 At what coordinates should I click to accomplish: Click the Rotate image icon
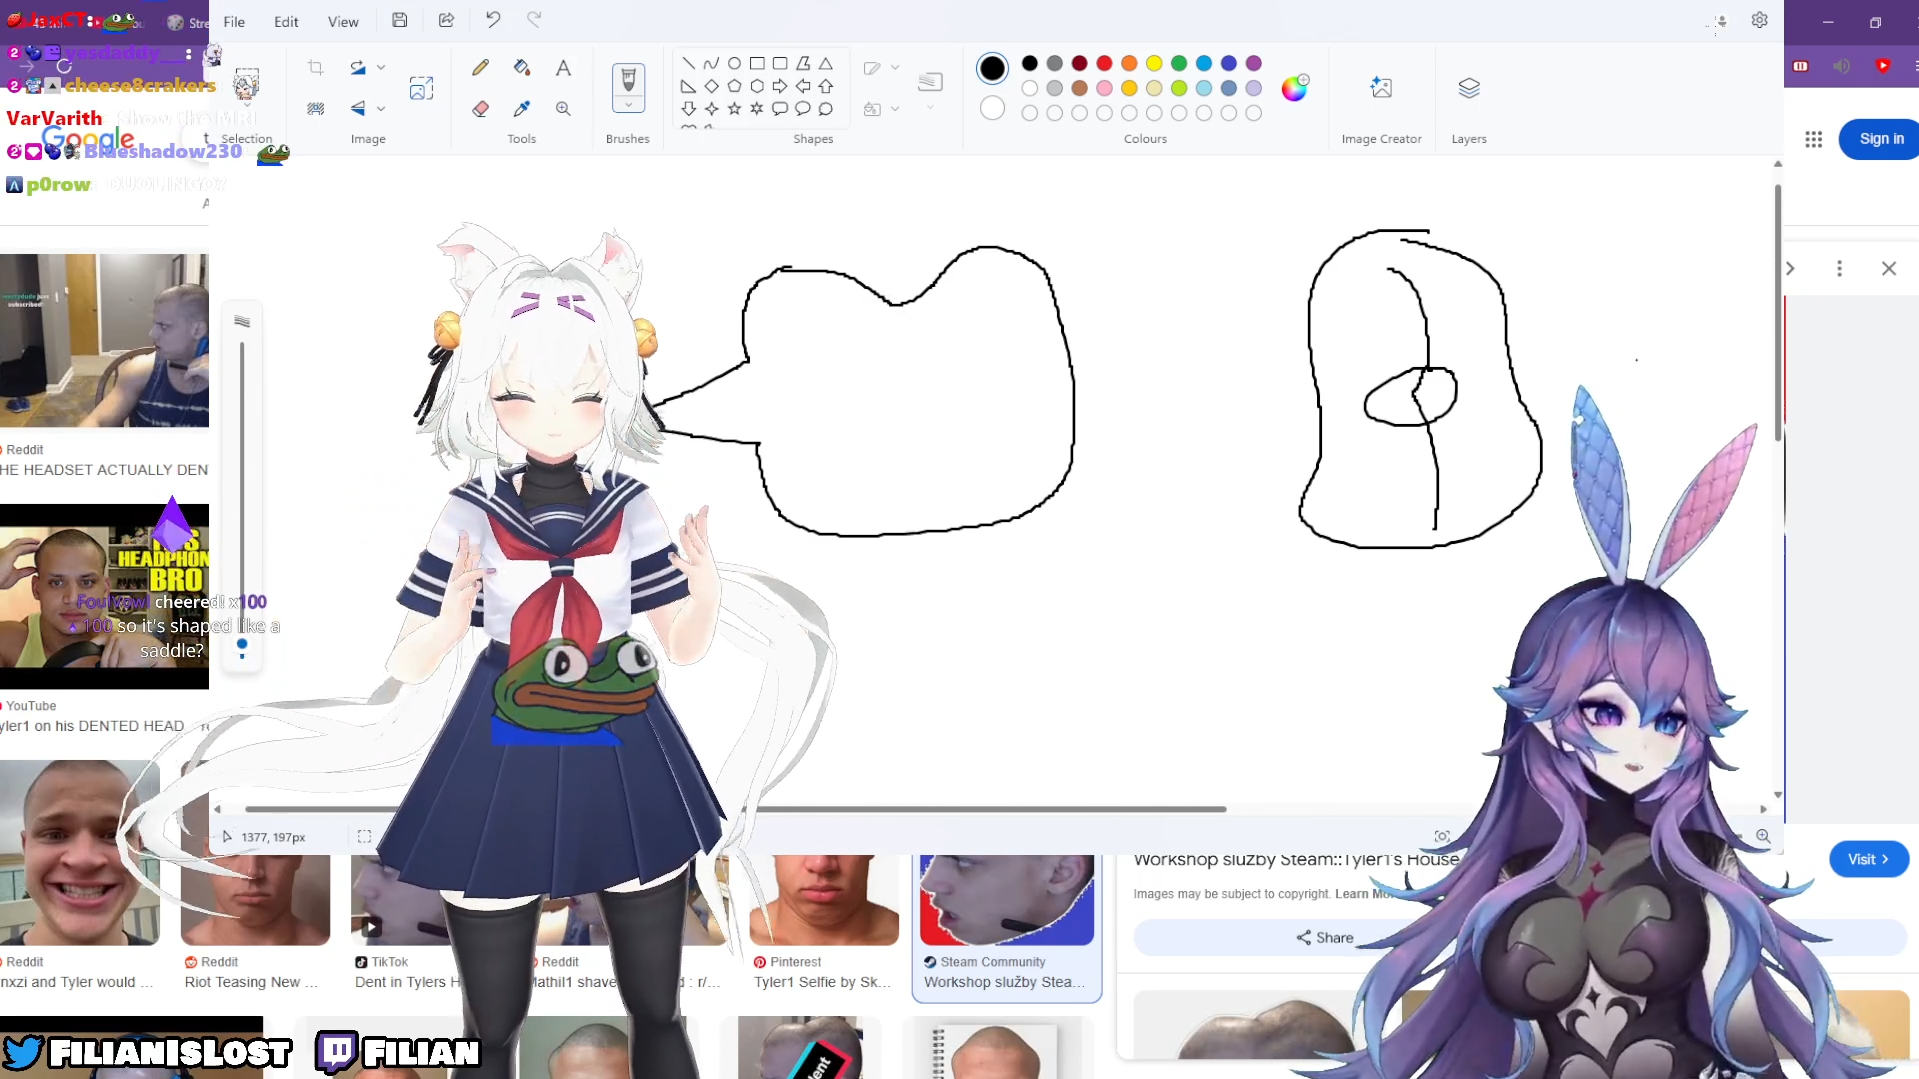[x=358, y=68]
